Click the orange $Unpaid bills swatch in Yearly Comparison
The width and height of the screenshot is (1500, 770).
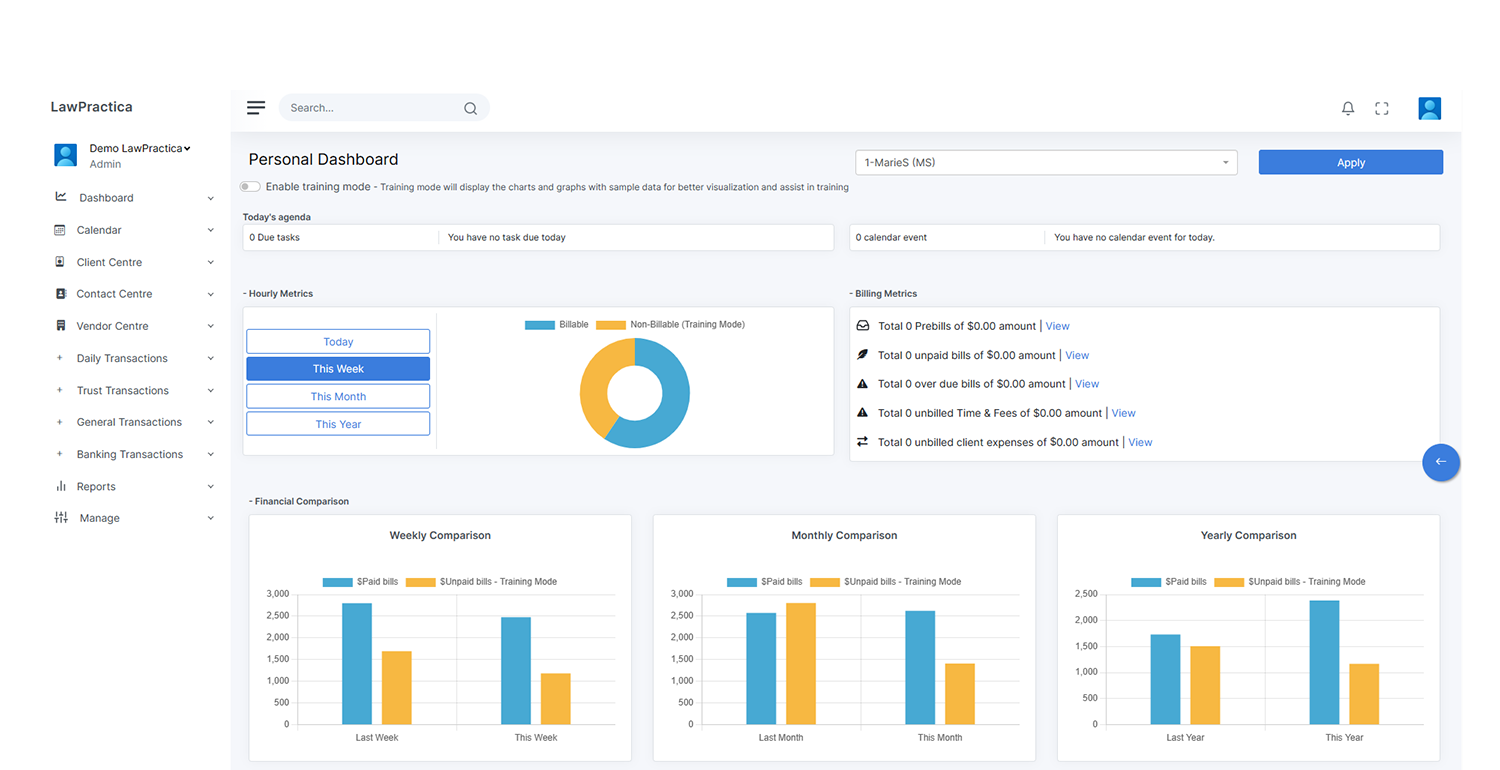(1228, 582)
